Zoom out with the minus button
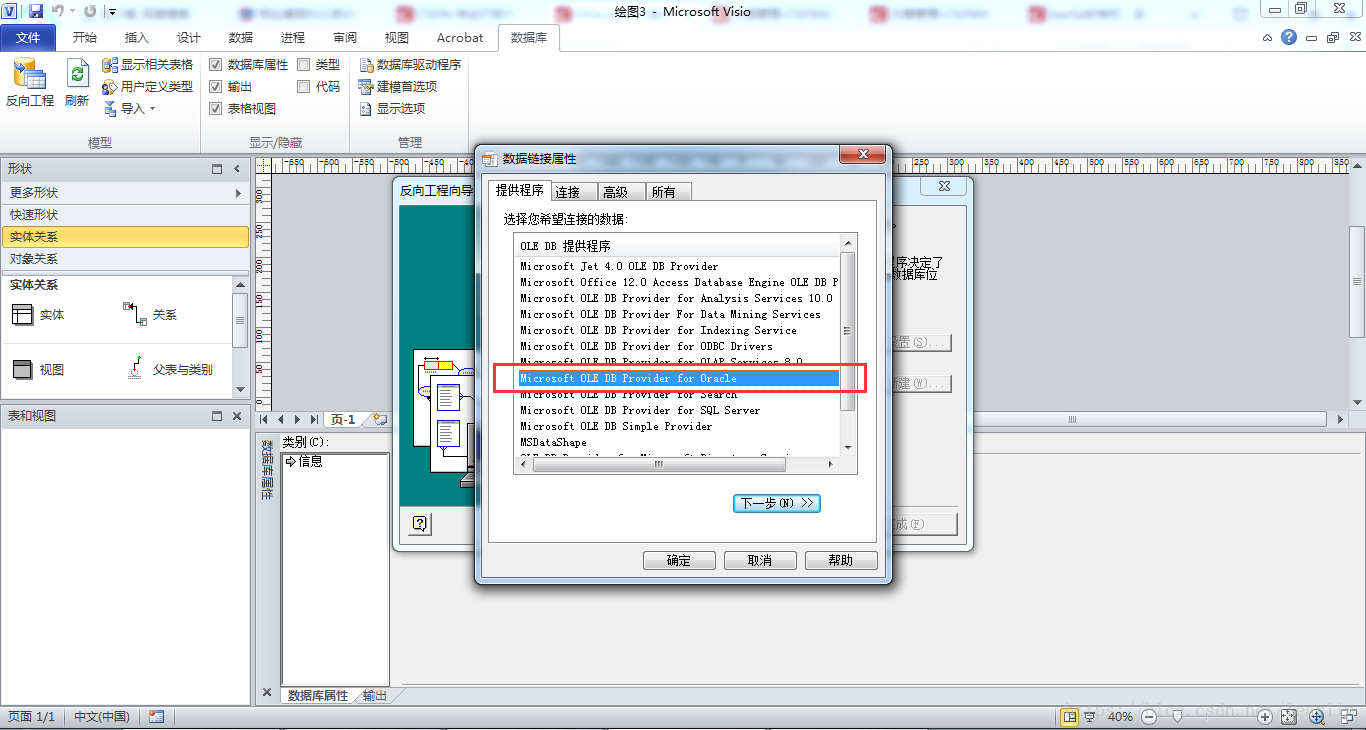This screenshot has height=730, width=1366. (x=1148, y=717)
